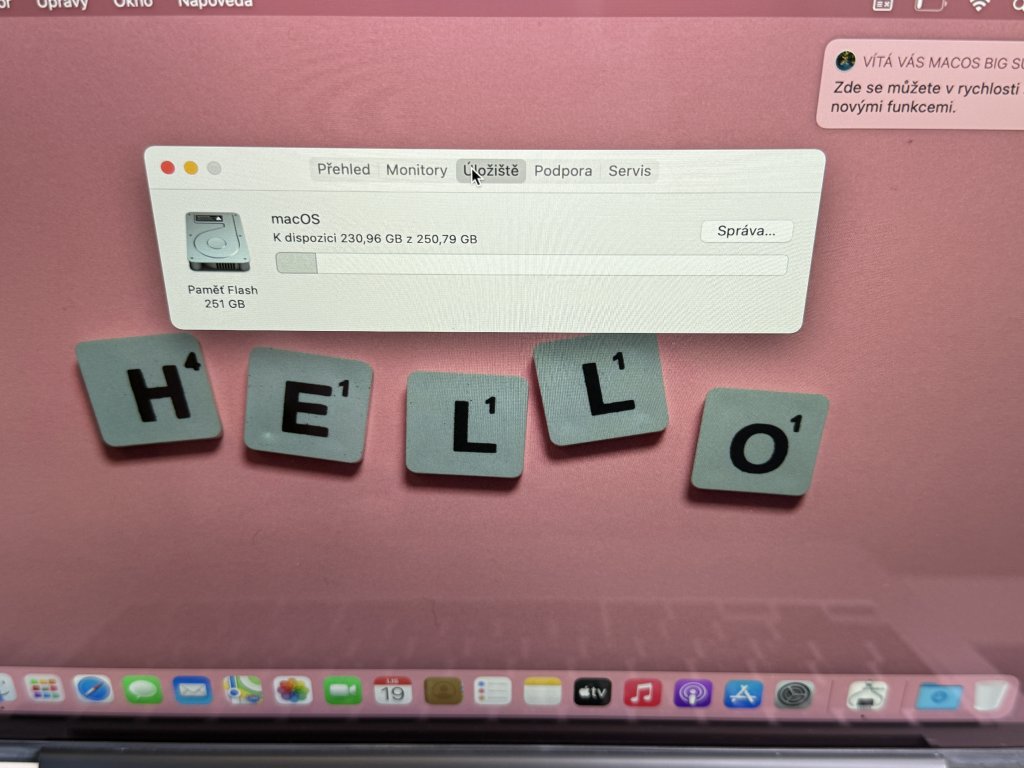Launch Apple TV from the Dock
Viewport: 1024px width, 768px height.
(592, 693)
